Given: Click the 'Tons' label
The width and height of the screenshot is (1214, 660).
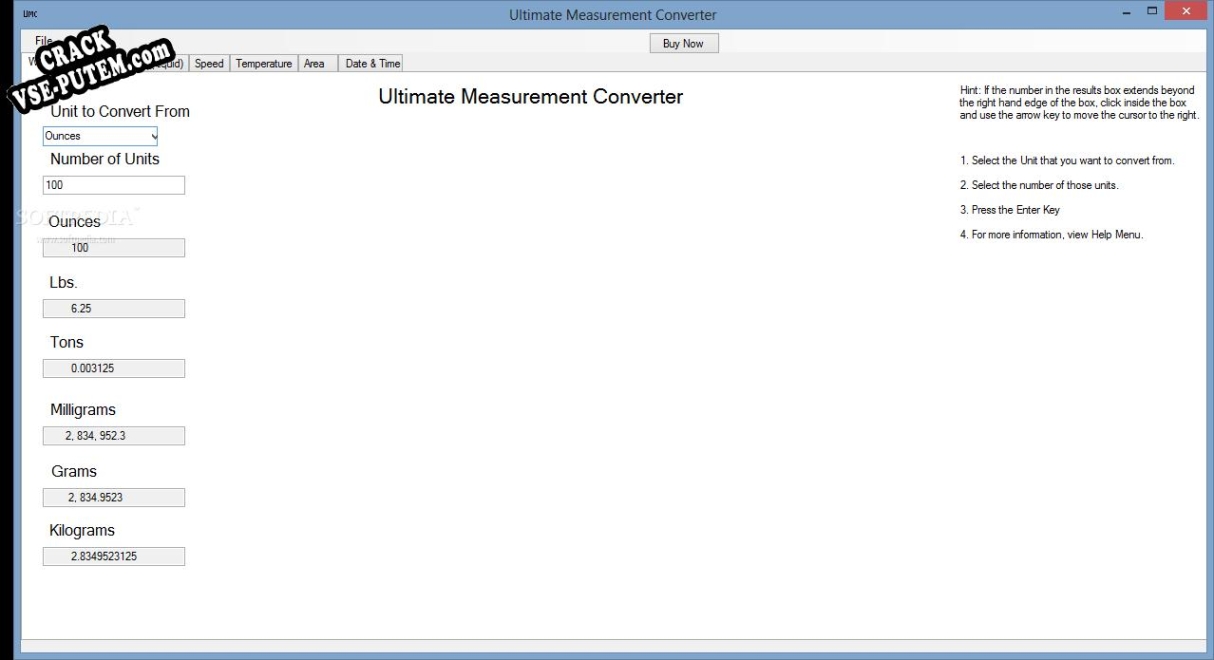Looking at the screenshot, I should pyautogui.click(x=67, y=342).
